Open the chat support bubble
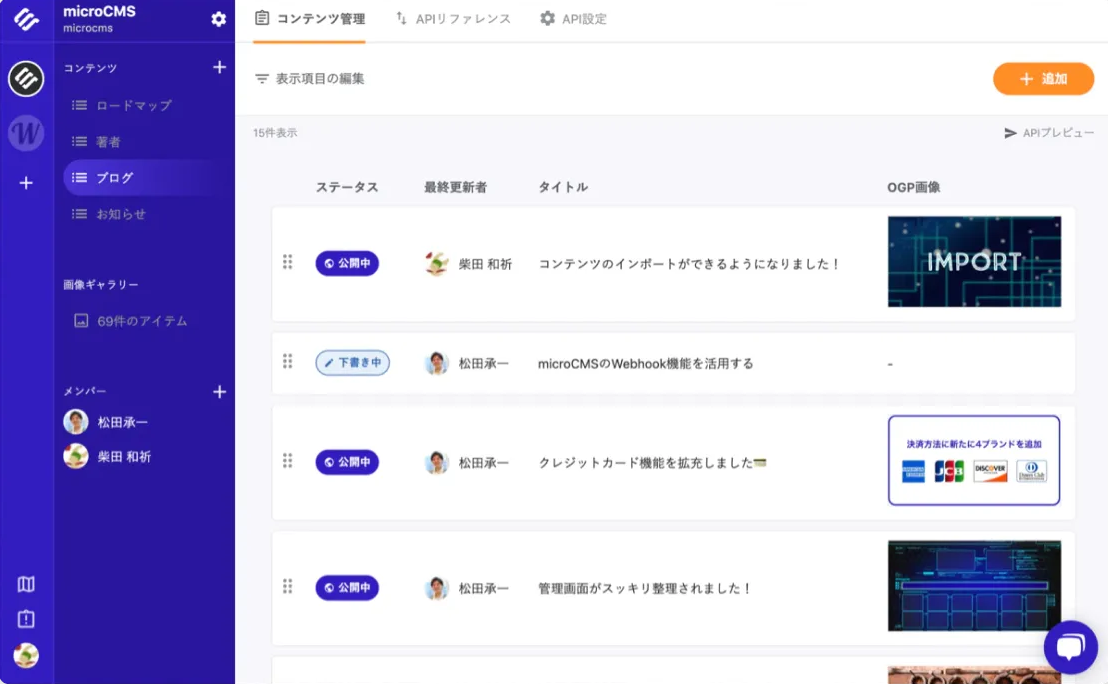 tap(1070, 648)
